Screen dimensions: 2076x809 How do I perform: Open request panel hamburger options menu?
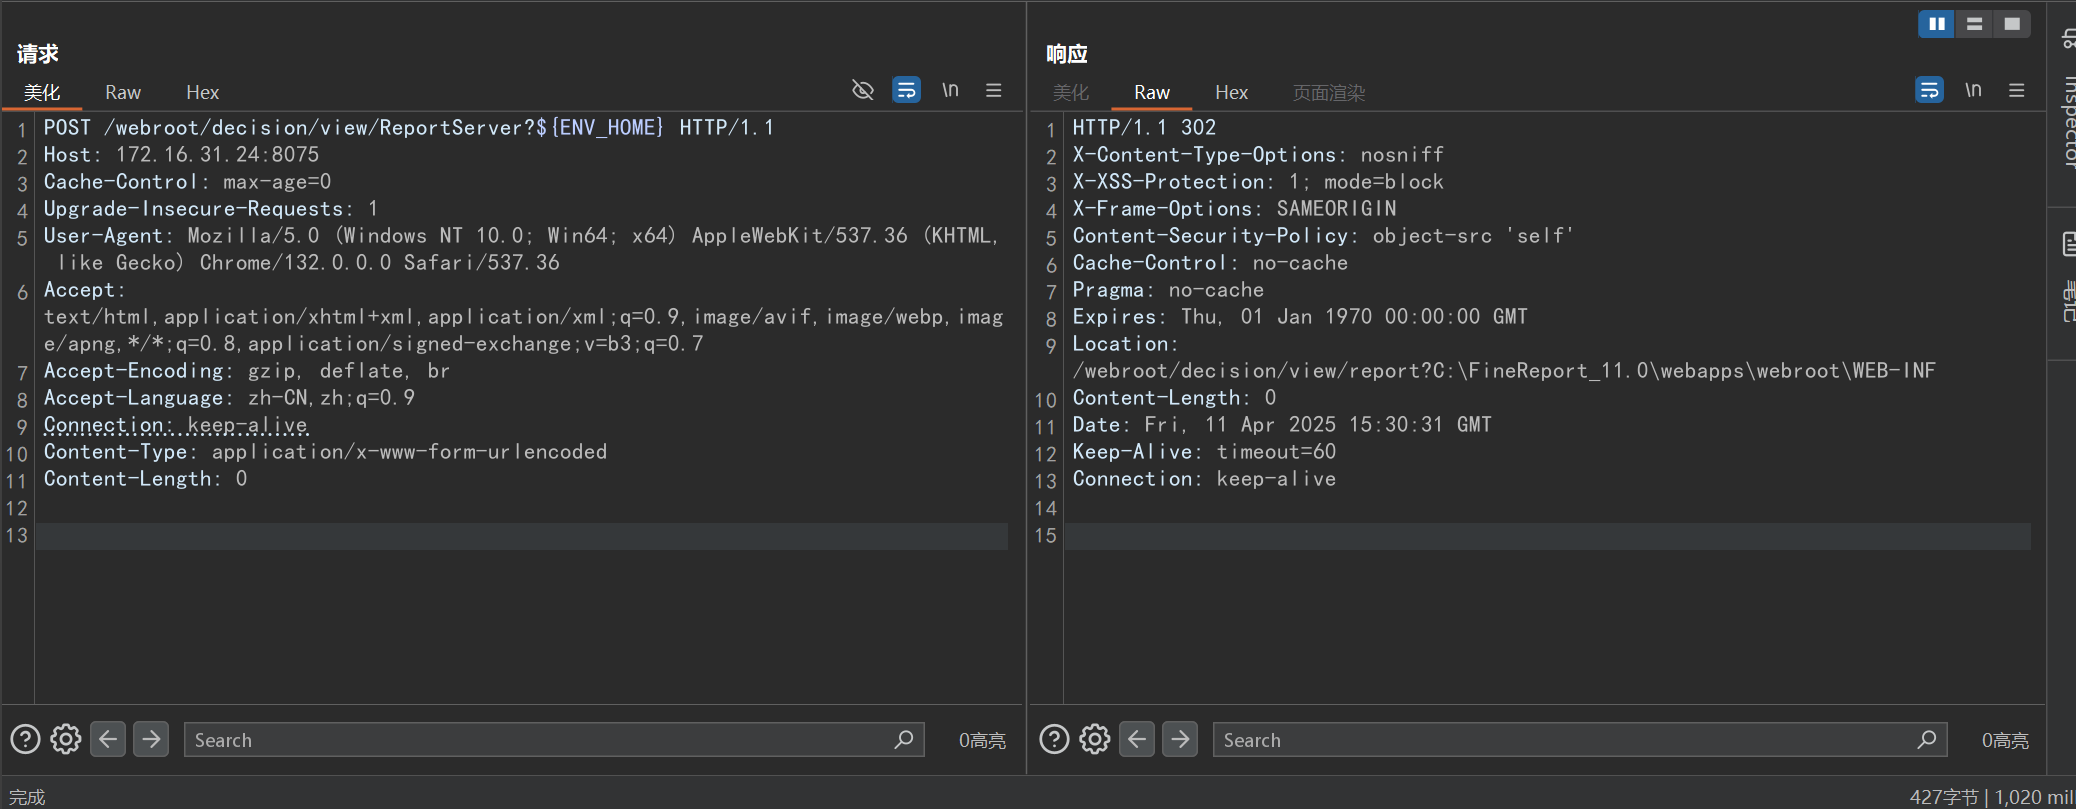click(993, 90)
